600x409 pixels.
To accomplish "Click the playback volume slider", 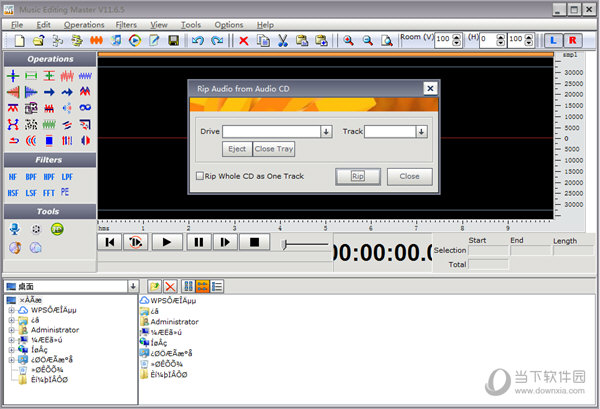I will (x=305, y=244).
